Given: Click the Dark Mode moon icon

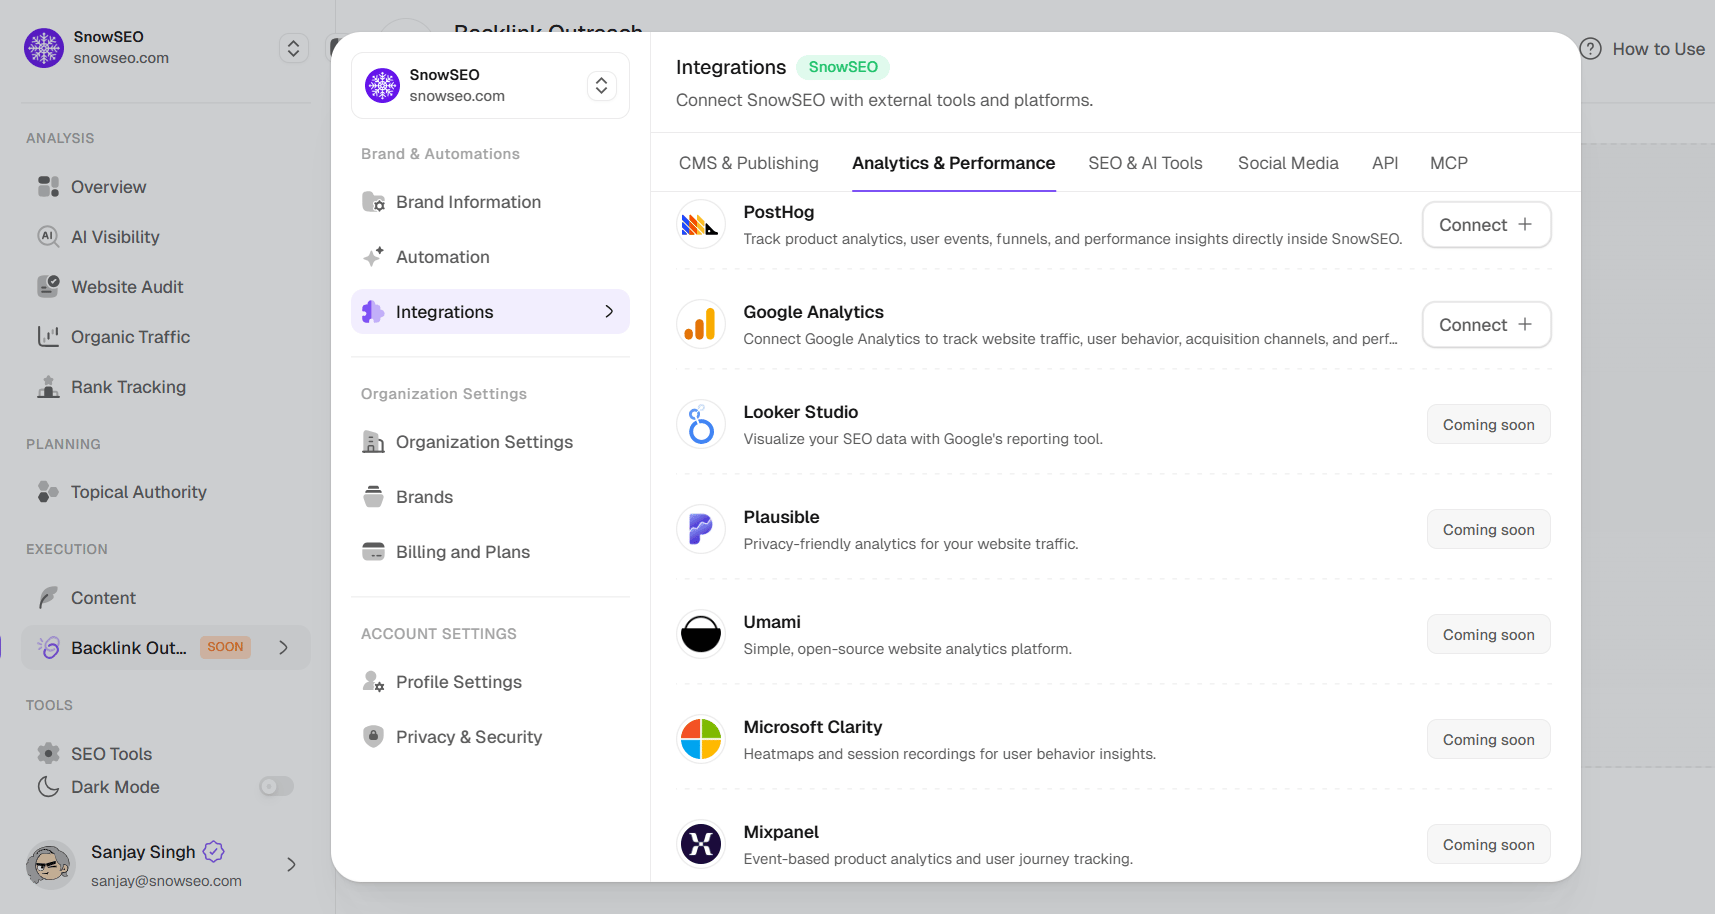Looking at the screenshot, I should click(48, 787).
